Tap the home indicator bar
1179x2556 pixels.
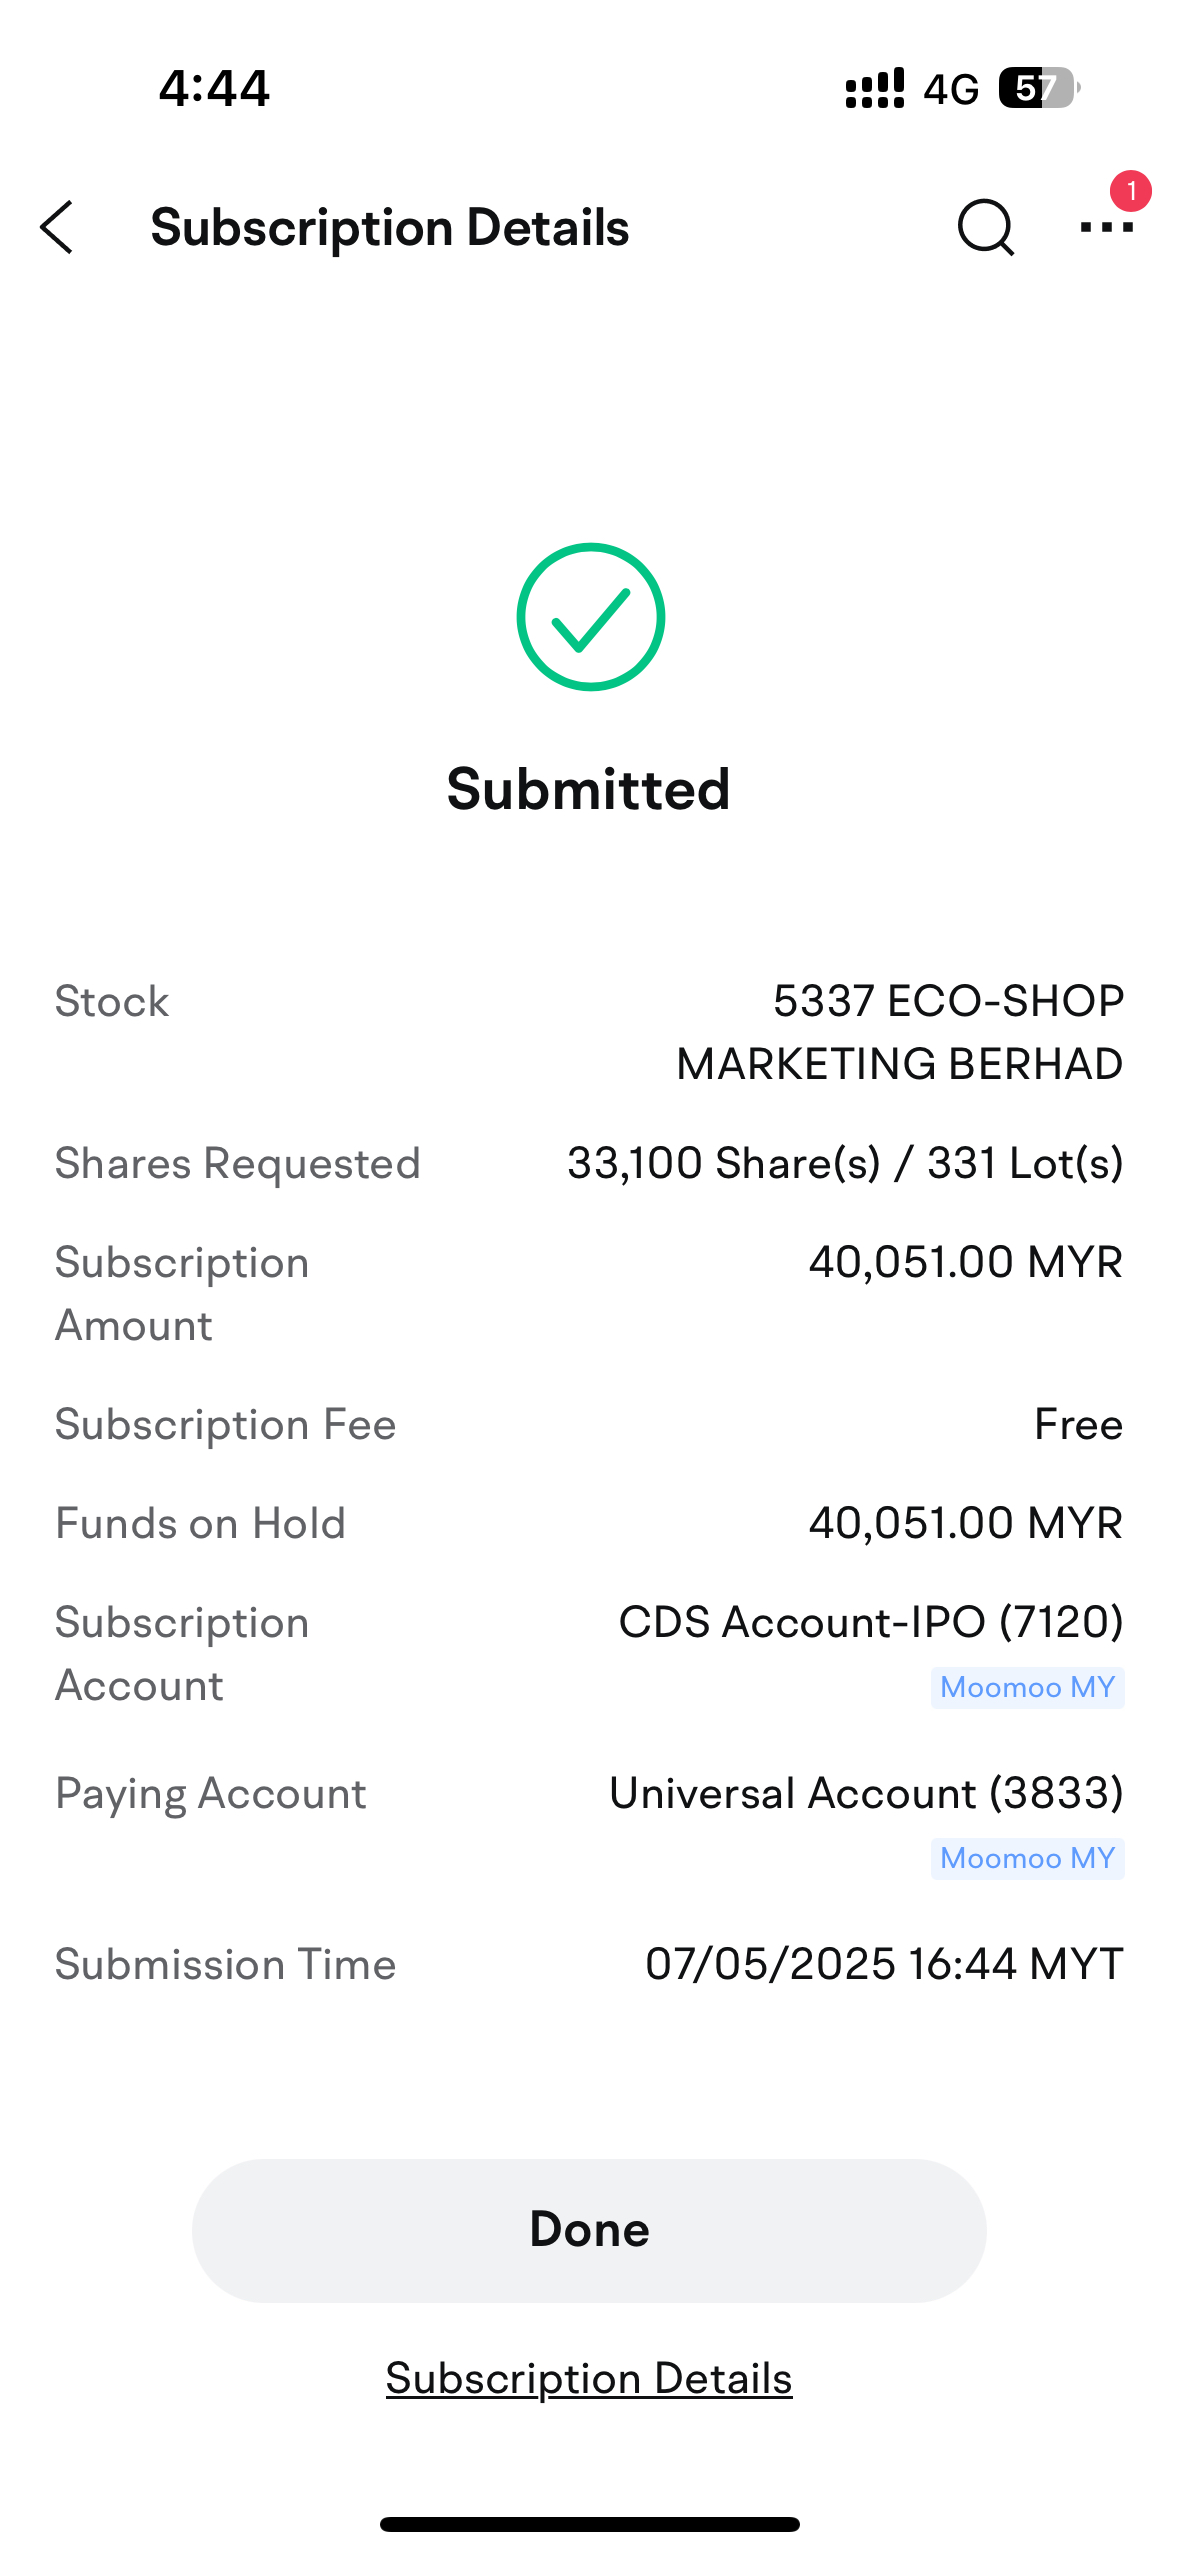(x=589, y=2524)
